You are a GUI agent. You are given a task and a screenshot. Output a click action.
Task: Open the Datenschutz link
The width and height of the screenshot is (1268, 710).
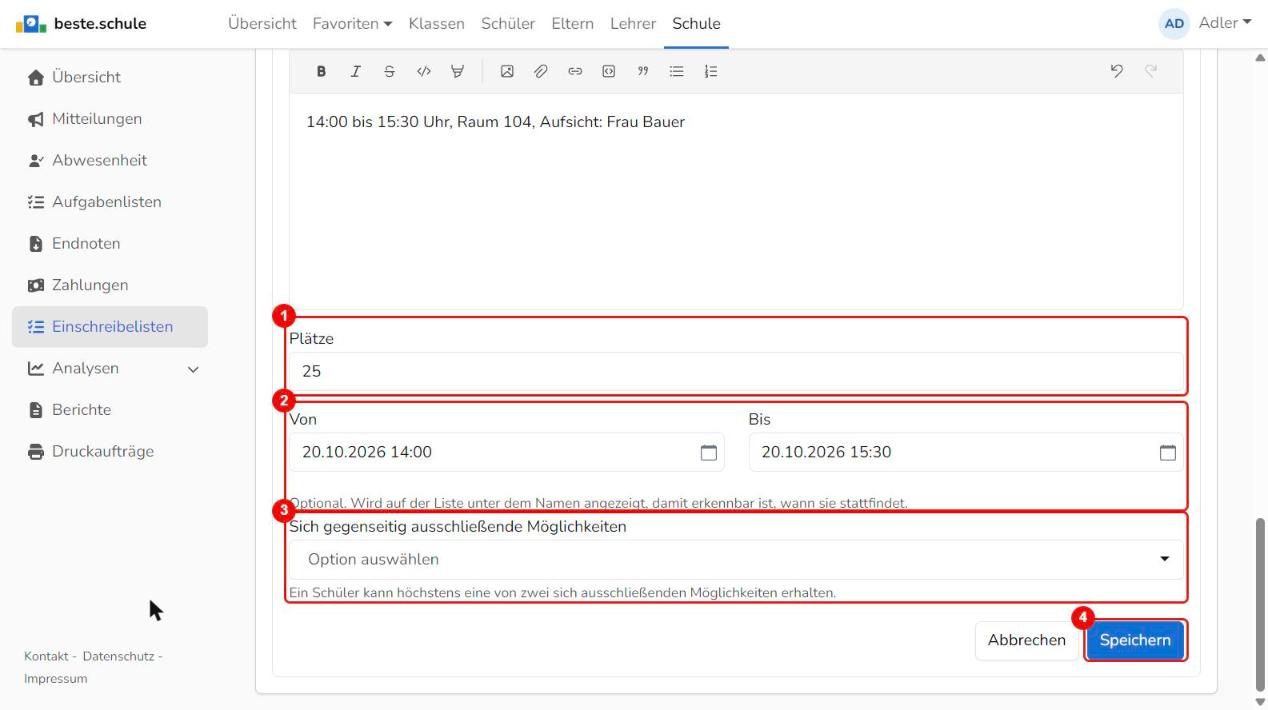[119, 656]
